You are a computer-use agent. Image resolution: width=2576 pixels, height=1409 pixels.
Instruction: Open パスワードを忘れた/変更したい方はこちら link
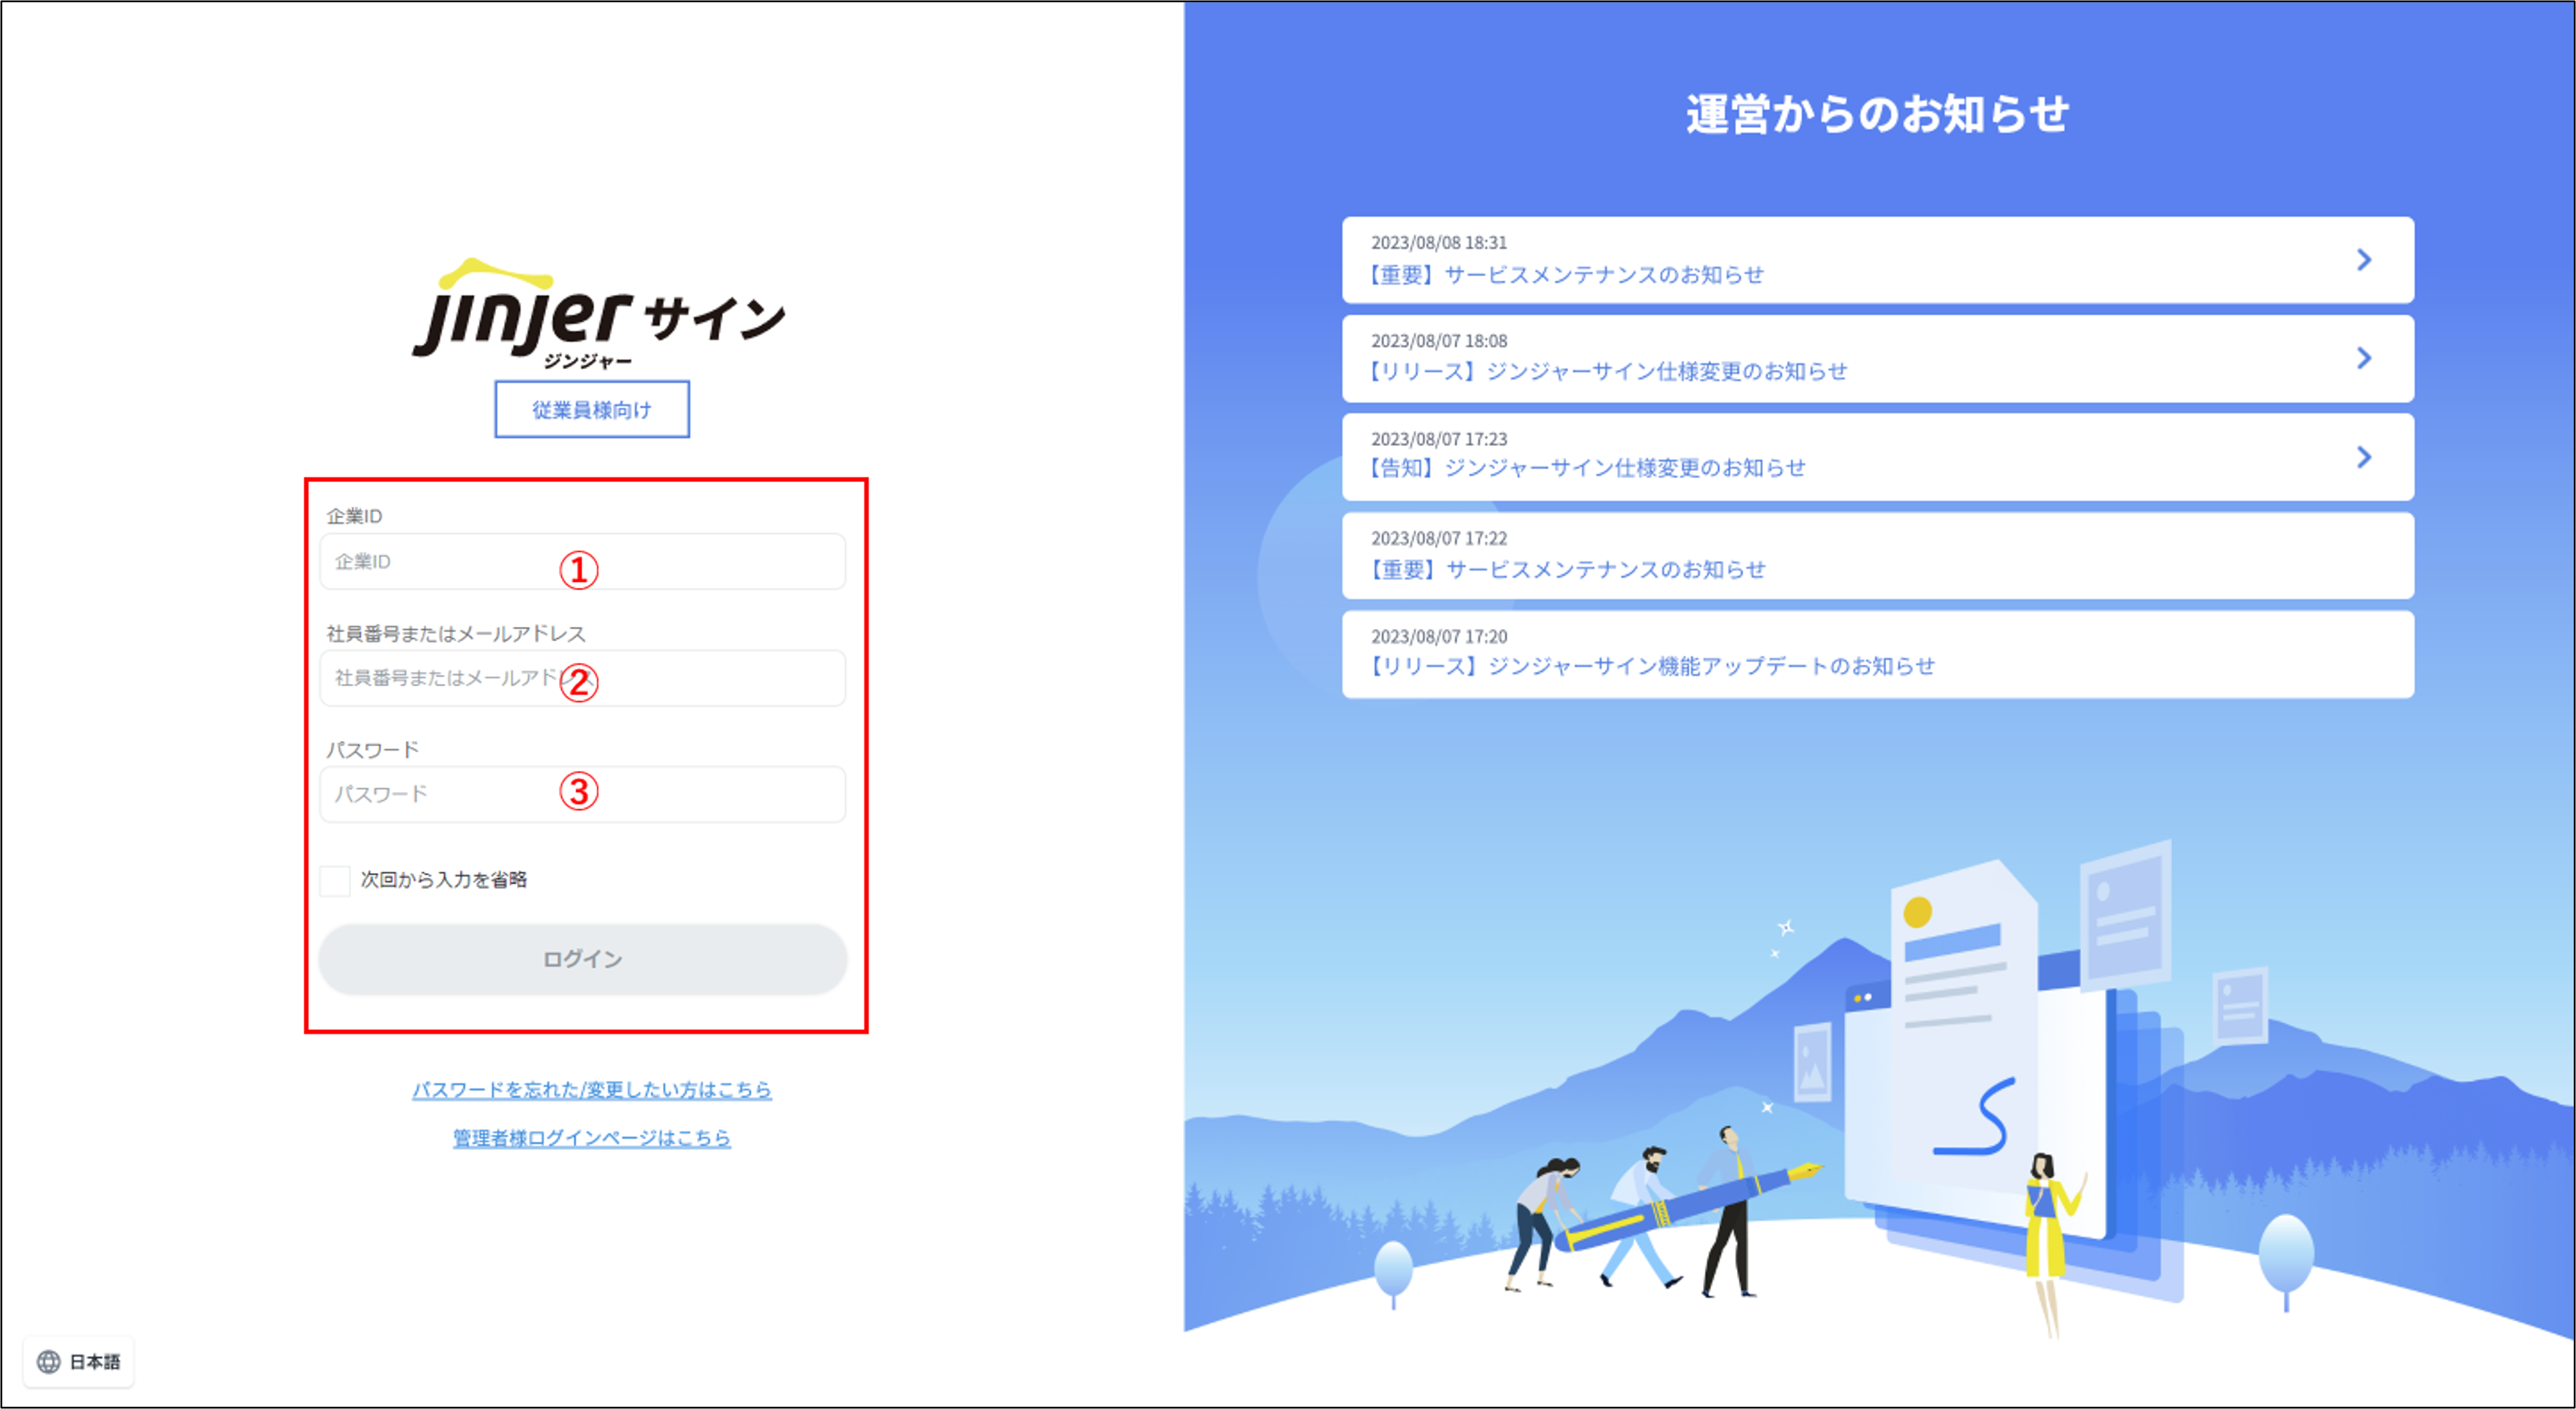pyautogui.click(x=592, y=1089)
